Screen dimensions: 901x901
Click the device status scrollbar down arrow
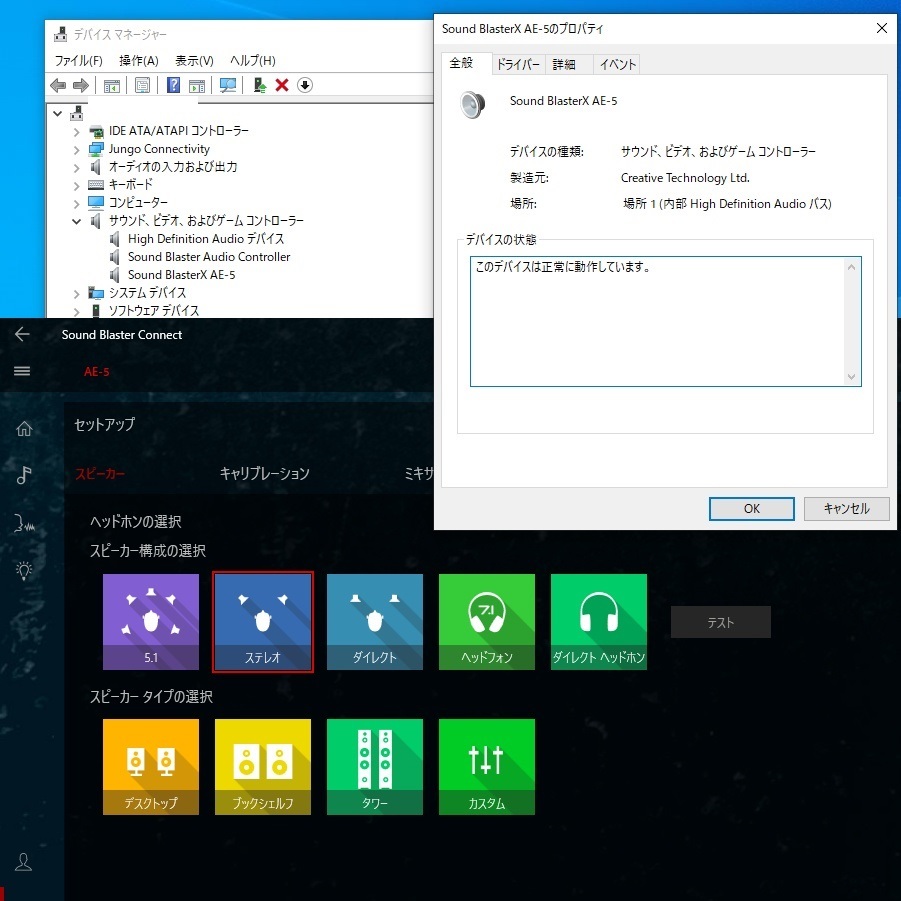tap(852, 377)
